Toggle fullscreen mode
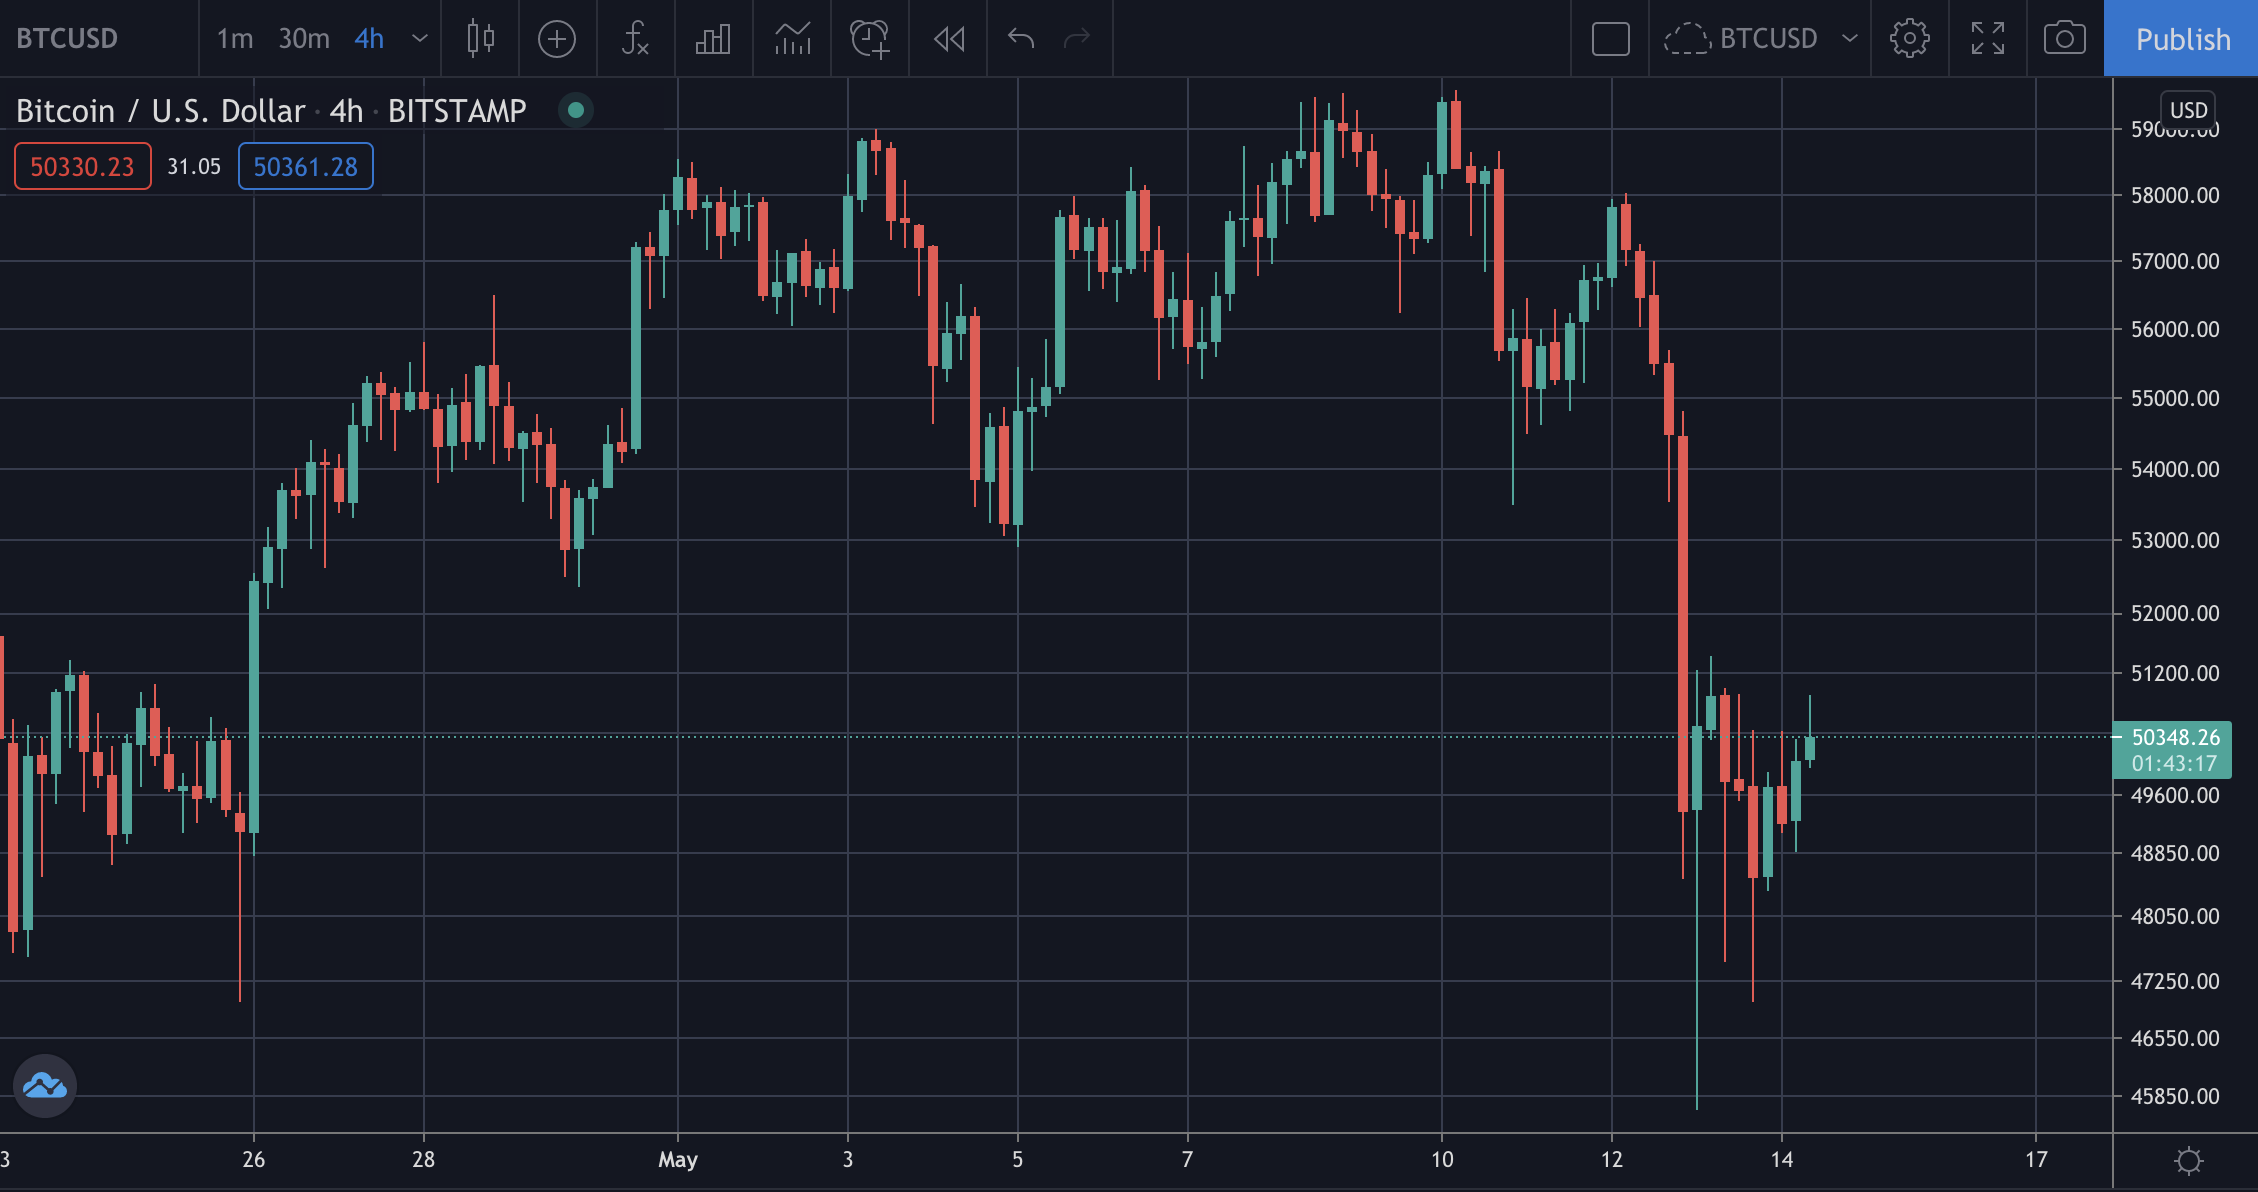This screenshot has height=1192, width=2258. point(1987,39)
